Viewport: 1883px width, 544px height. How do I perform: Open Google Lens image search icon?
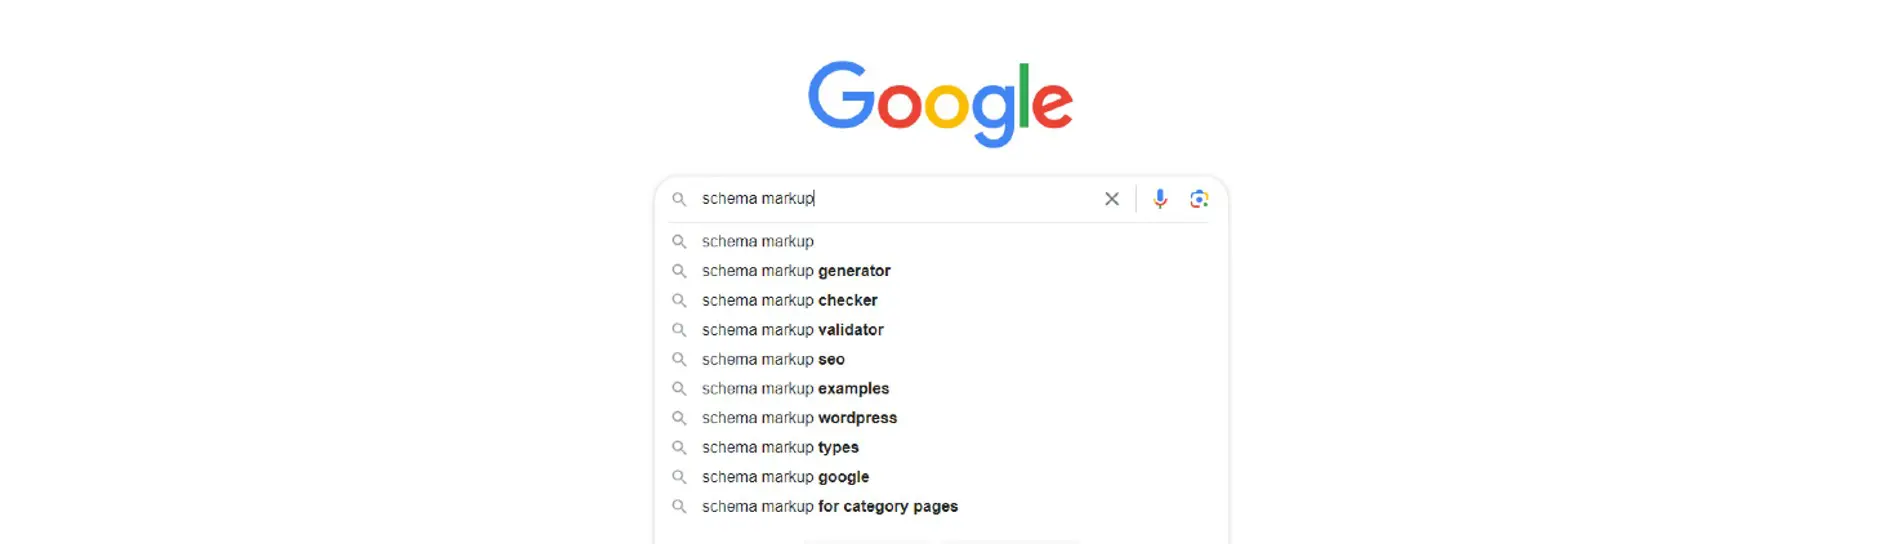[1199, 199]
